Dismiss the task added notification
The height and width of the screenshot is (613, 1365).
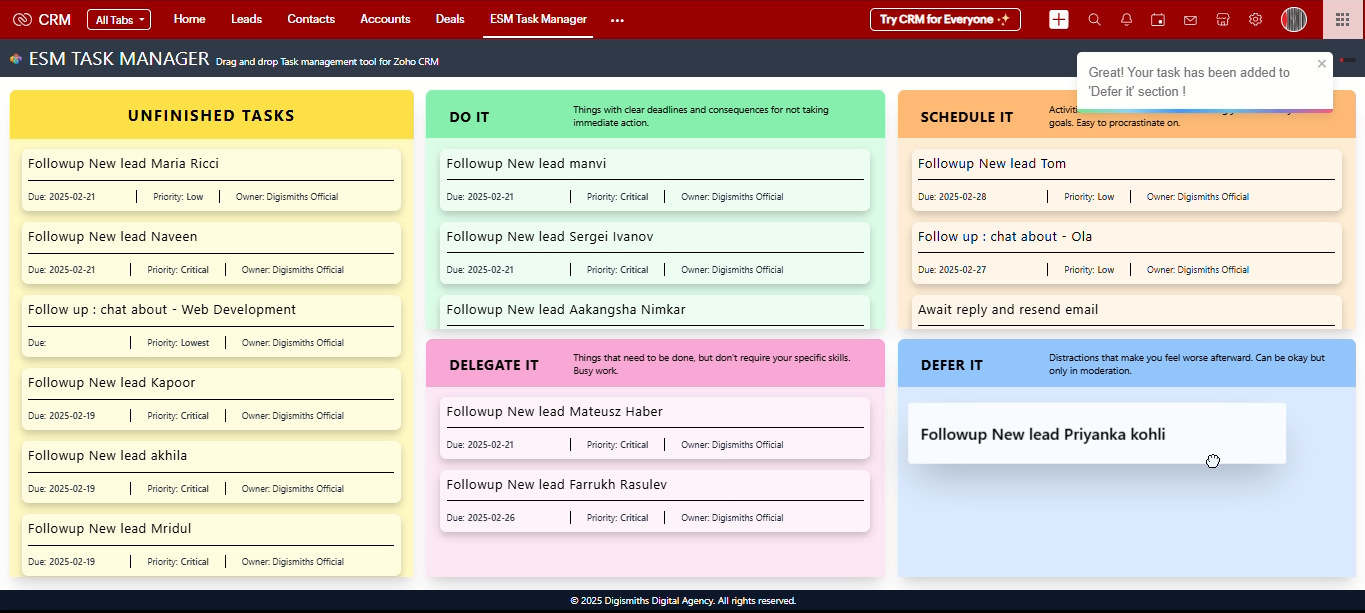[x=1321, y=64]
